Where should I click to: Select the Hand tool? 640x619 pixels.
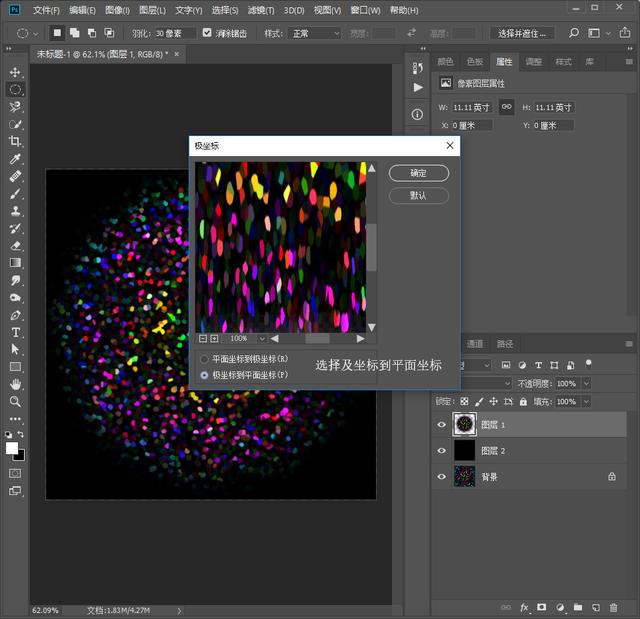[15, 384]
